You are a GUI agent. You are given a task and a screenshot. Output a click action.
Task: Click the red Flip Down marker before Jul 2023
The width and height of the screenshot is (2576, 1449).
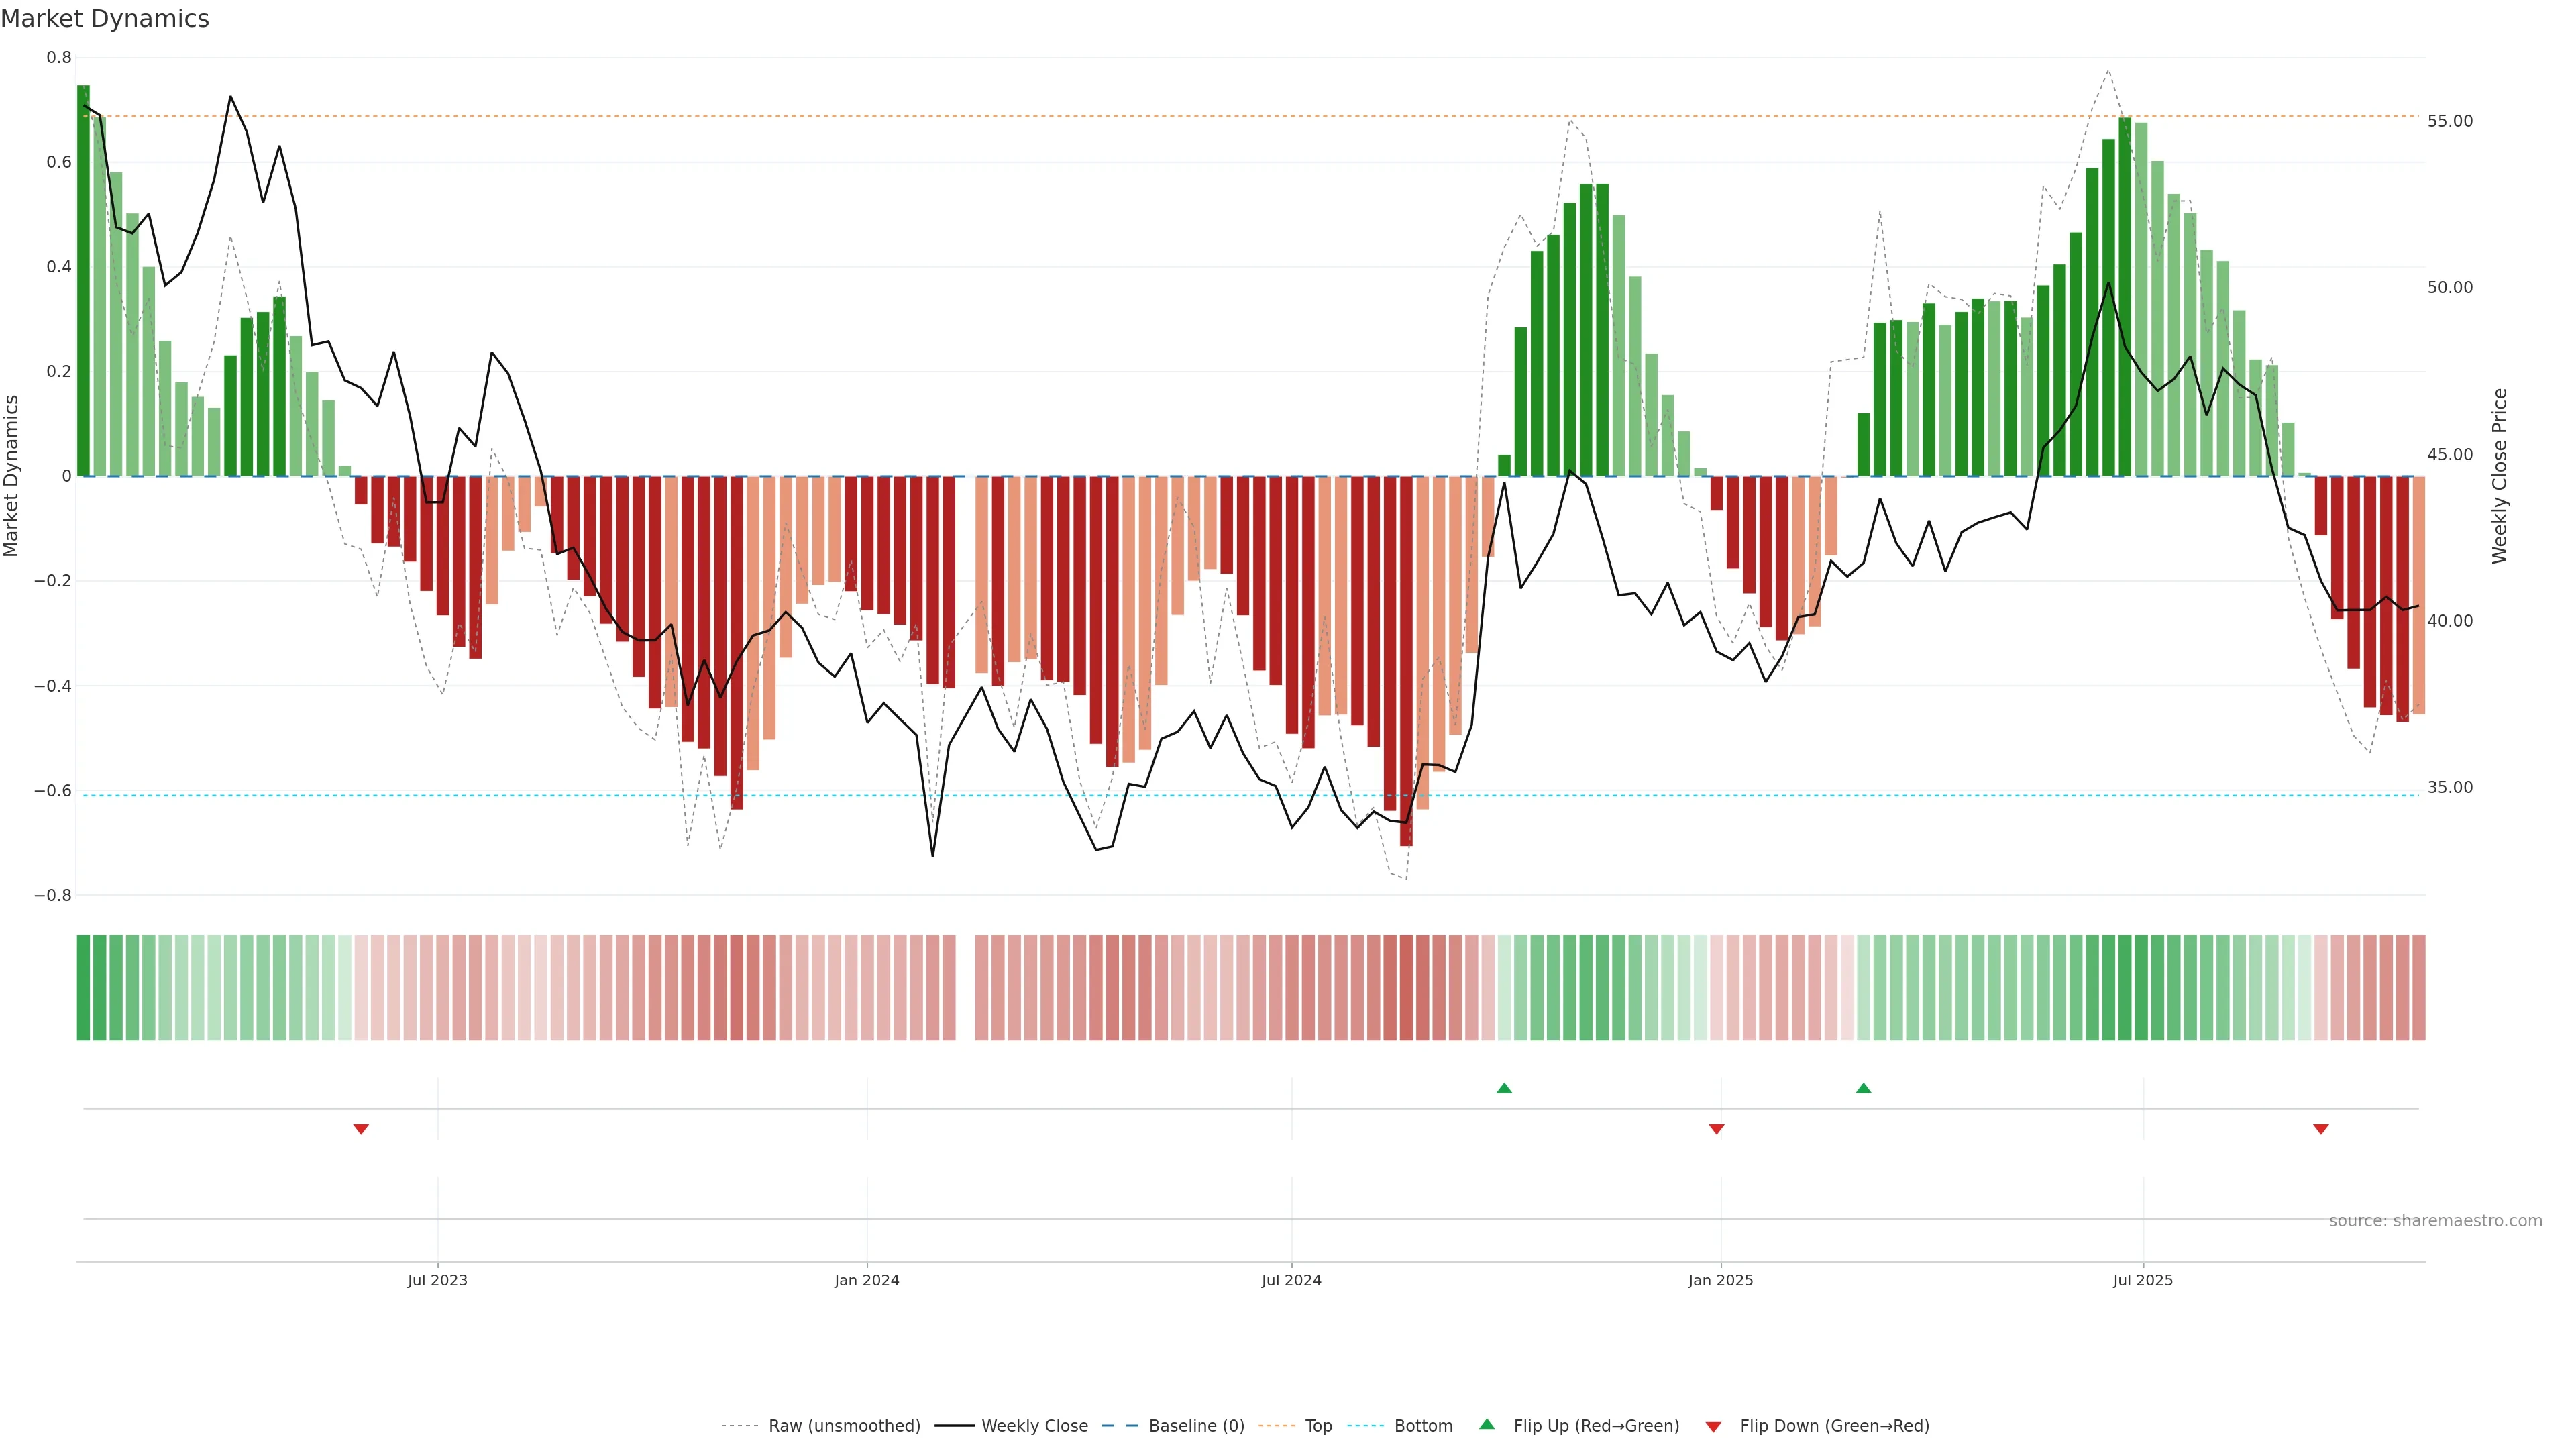[x=361, y=1129]
